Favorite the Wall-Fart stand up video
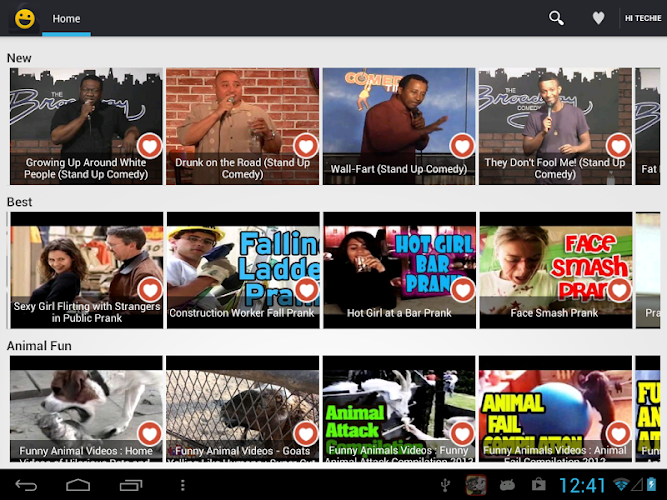Image resolution: width=667 pixels, height=500 pixels. [x=462, y=146]
